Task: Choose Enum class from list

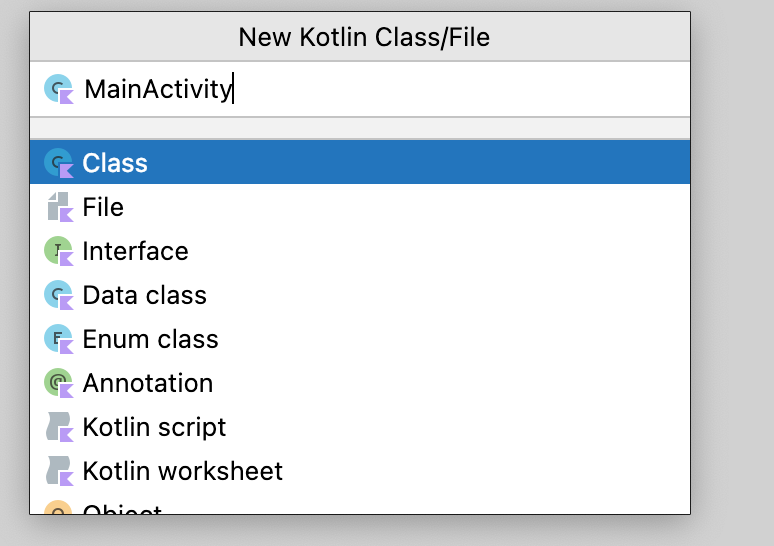Action: pyautogui.click(x=150, y=339)
